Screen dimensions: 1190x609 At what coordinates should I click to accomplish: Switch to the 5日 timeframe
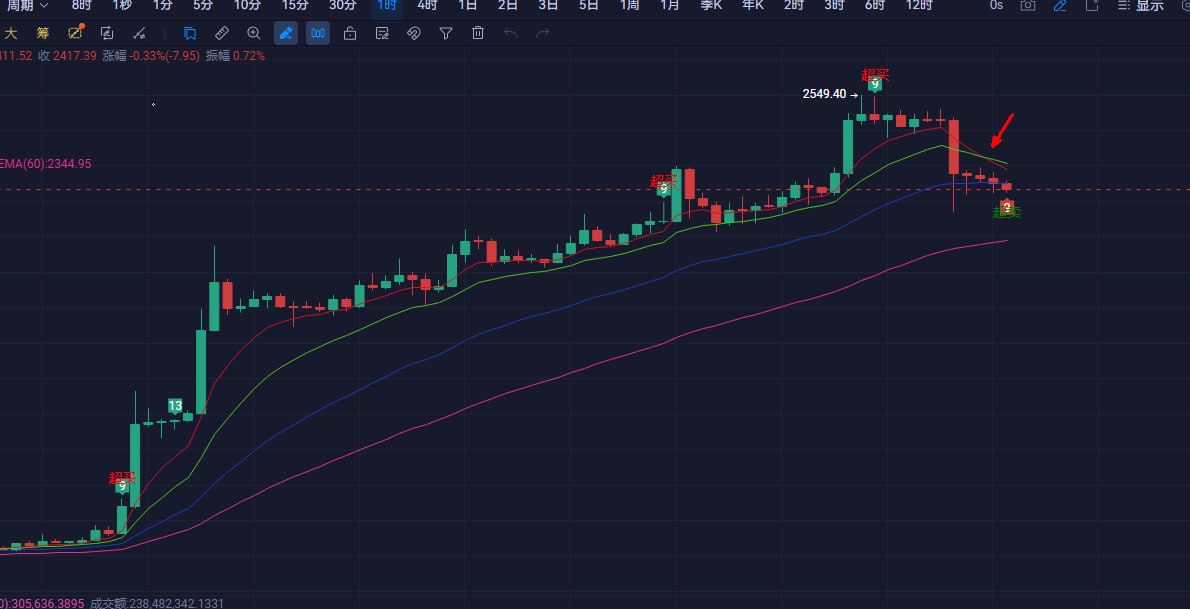pyautogui.click(x=588, y=5)
